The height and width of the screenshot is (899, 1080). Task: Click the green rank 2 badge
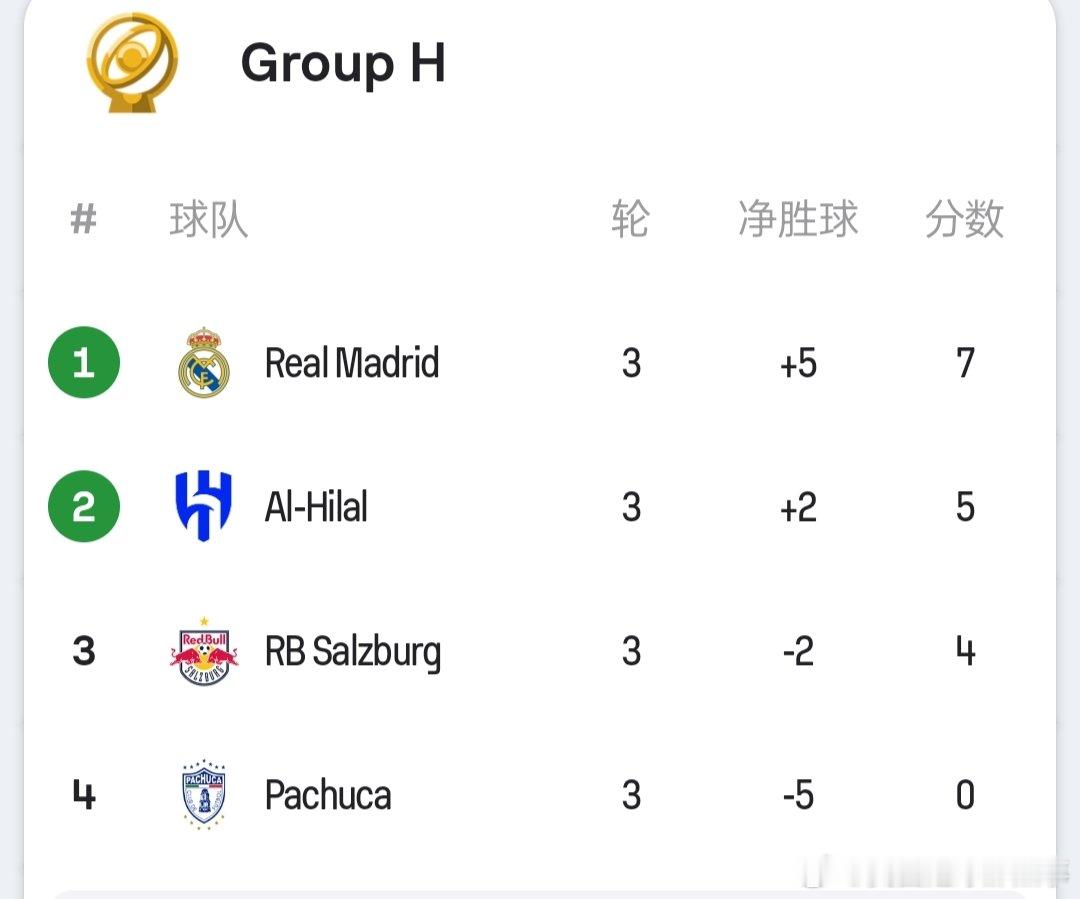point(84,506)
